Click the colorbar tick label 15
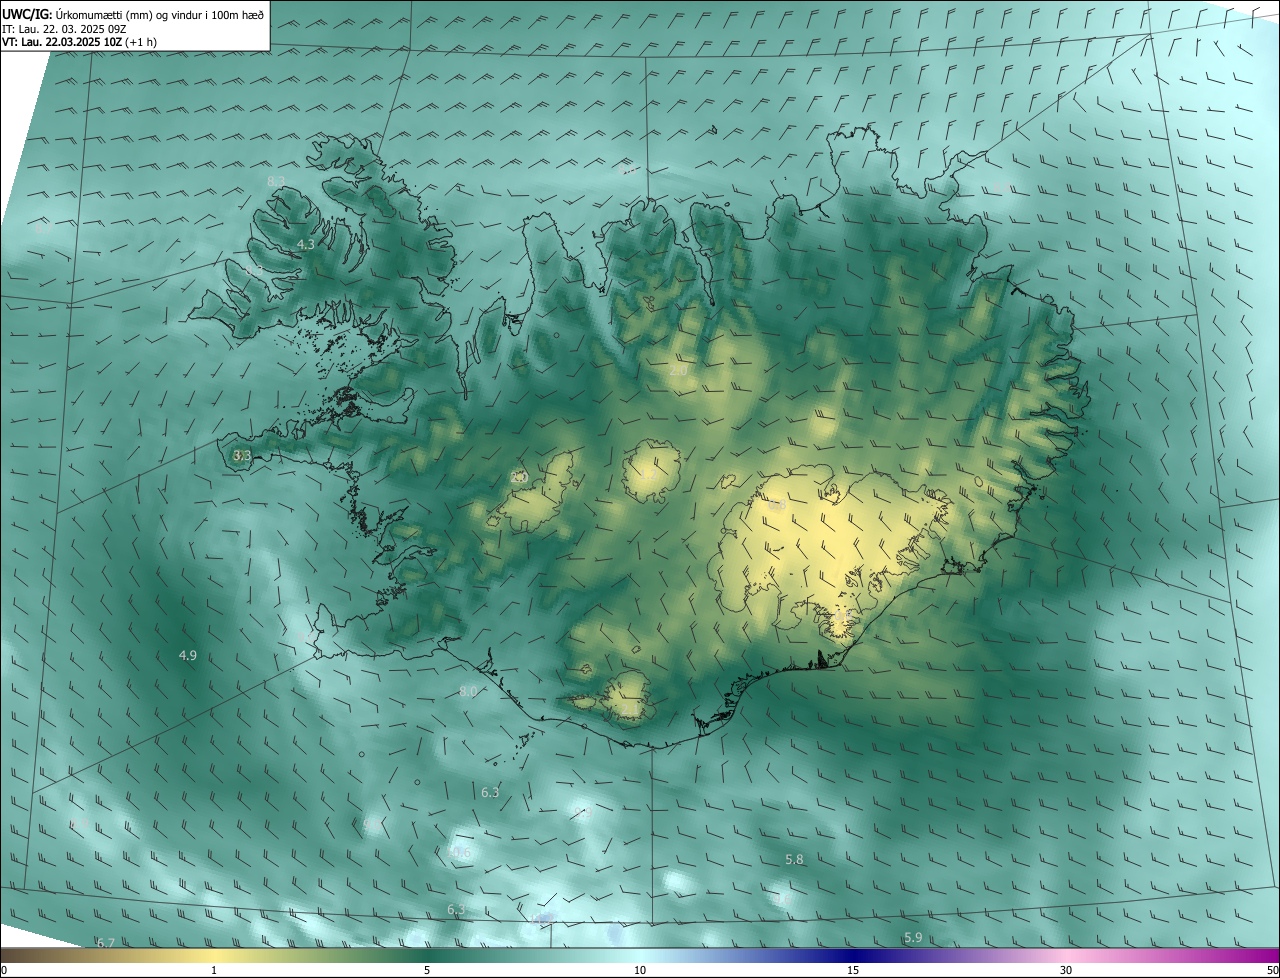Image resolution: width=1280 pixels, height=978 pixels. pos(853,970)
